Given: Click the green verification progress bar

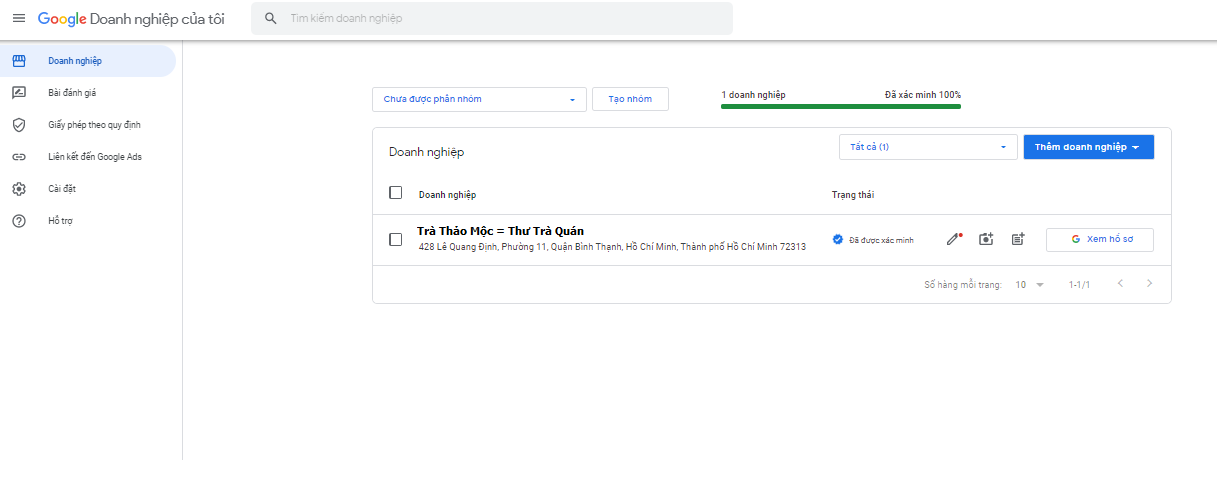Looking at the screenshot, I should 841,105.
